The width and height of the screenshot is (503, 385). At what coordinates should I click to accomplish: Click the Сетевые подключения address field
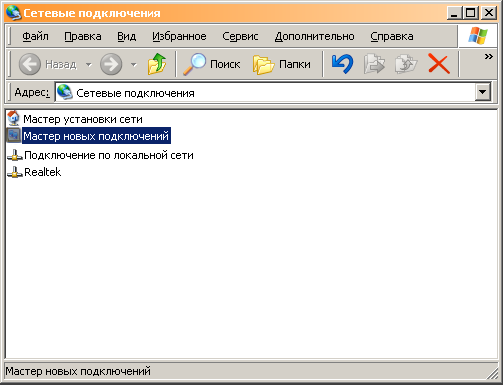click(265, 93)
